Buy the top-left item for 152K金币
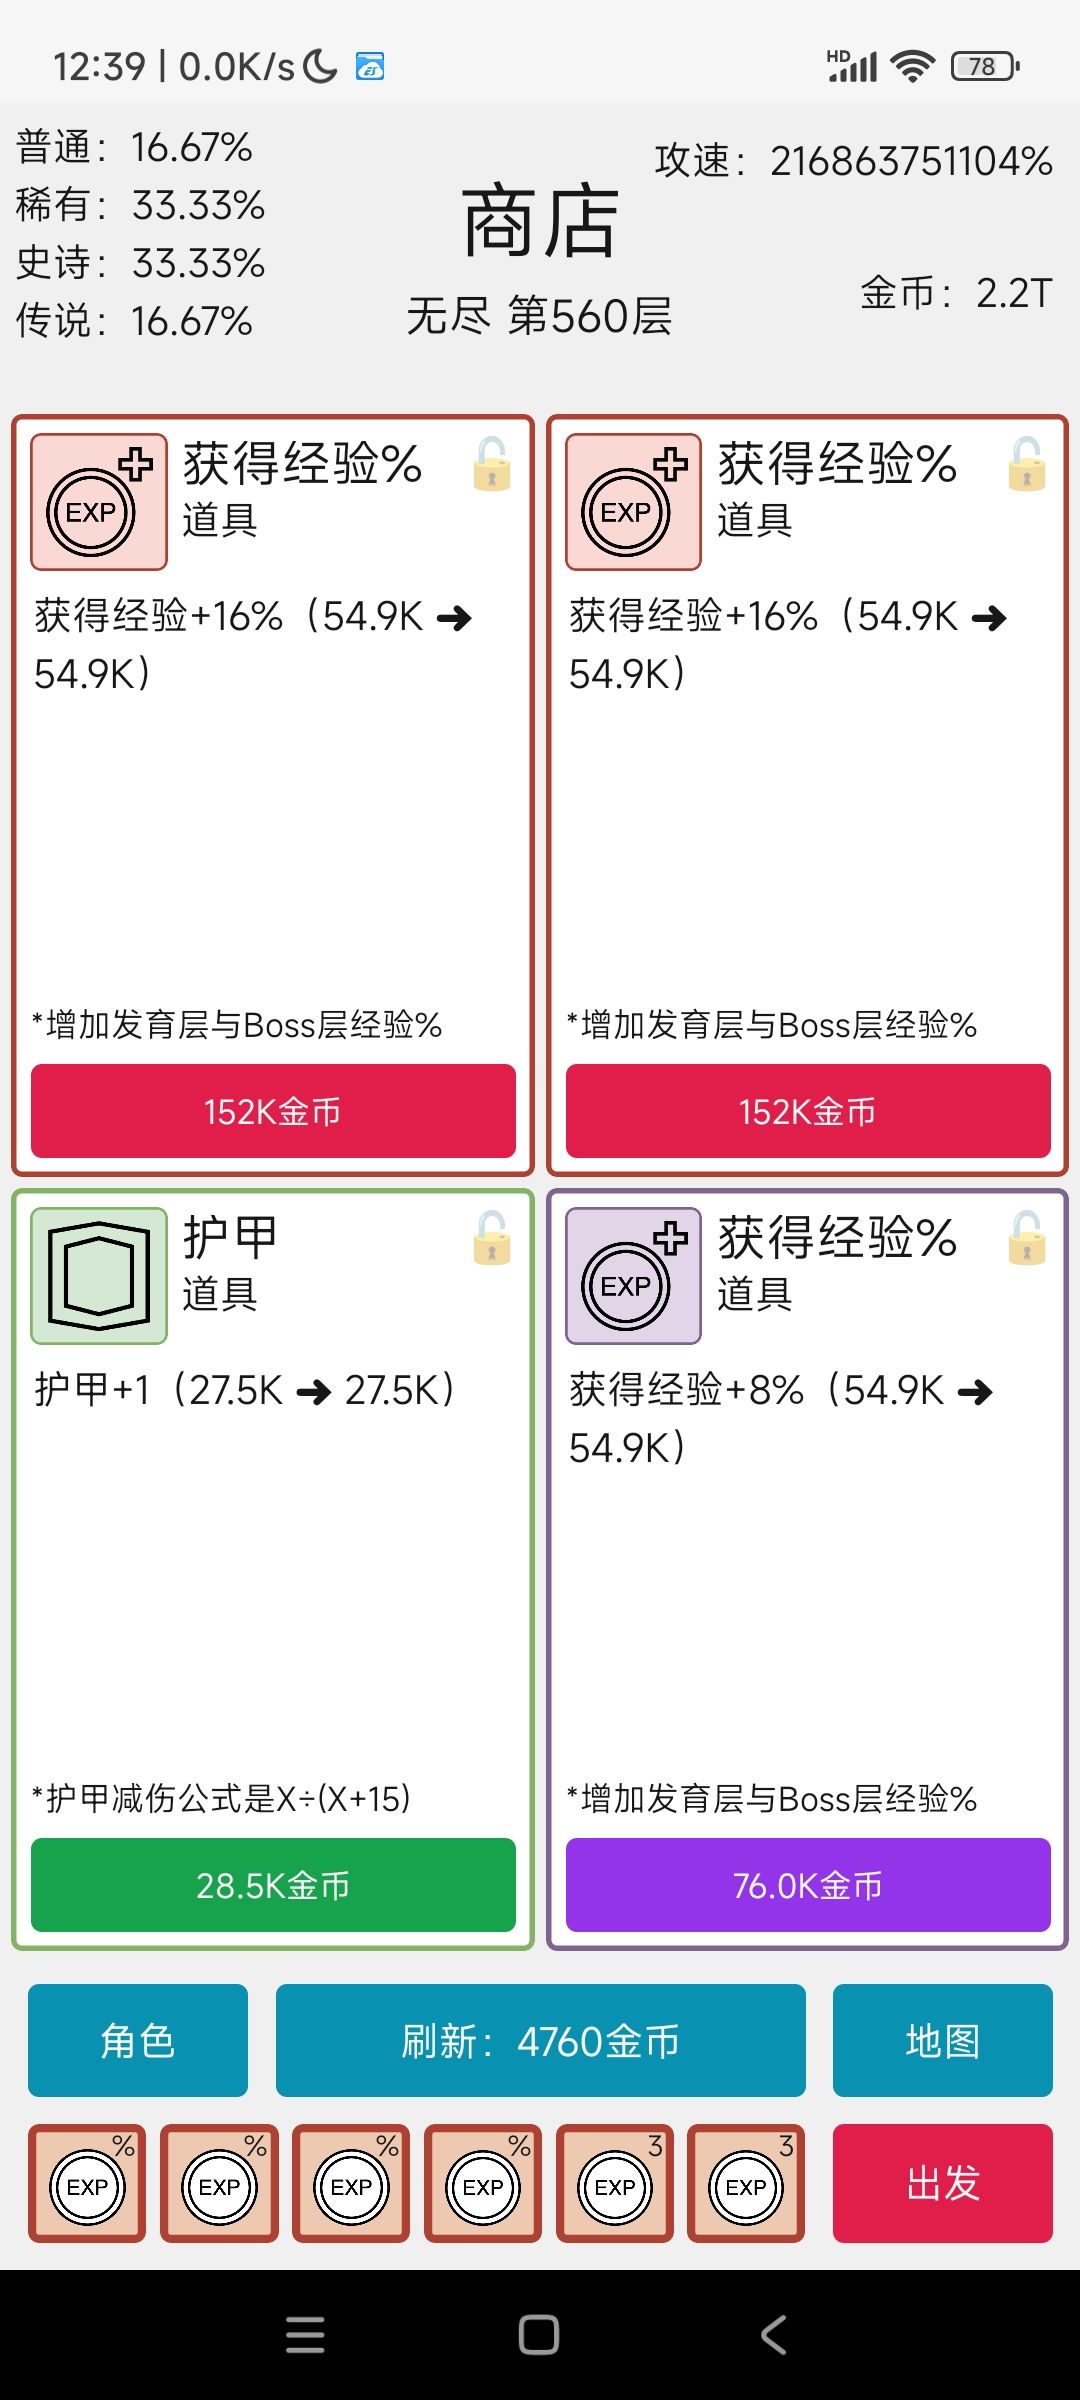Image resolution: width=1080 pixels, height=2400 pixels. pyautogui.click(x=273, y=1111)
